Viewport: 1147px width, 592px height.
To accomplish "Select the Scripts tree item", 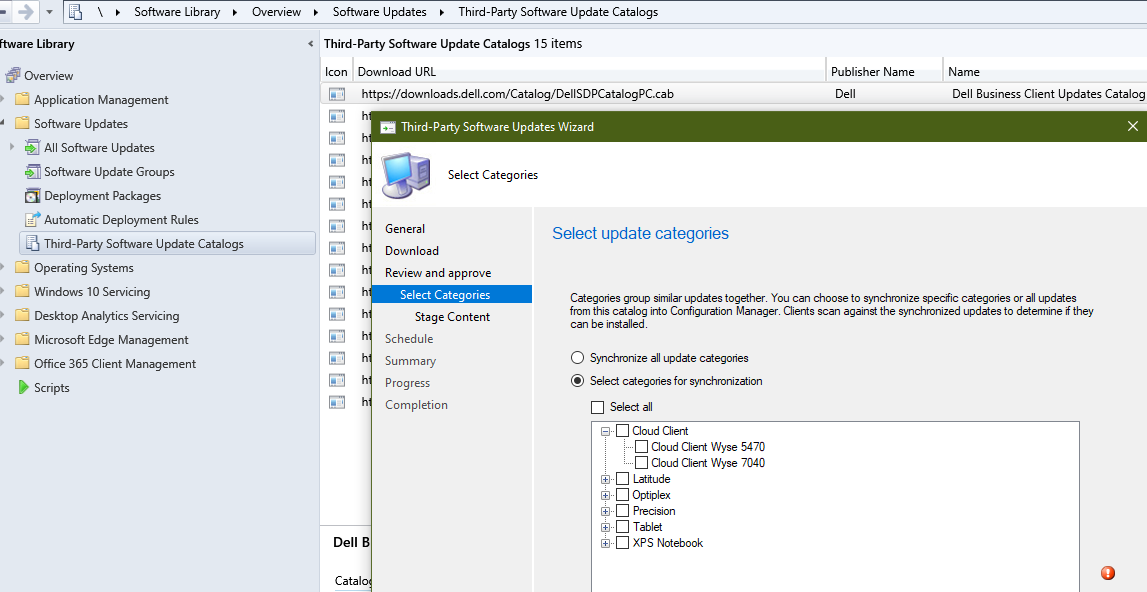I will click(51, 387).
